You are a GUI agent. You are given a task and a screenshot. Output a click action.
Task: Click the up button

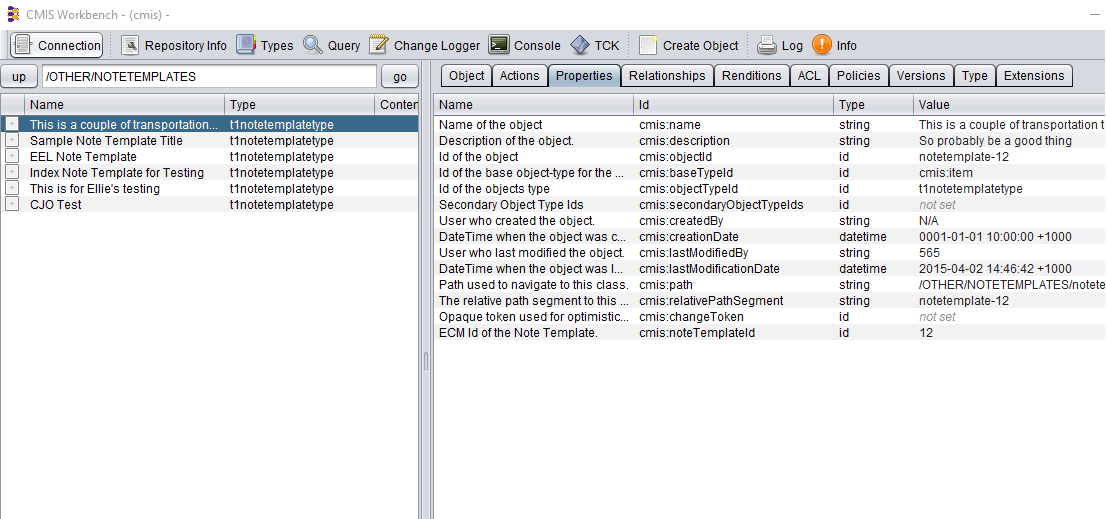(x=19, y=76)
